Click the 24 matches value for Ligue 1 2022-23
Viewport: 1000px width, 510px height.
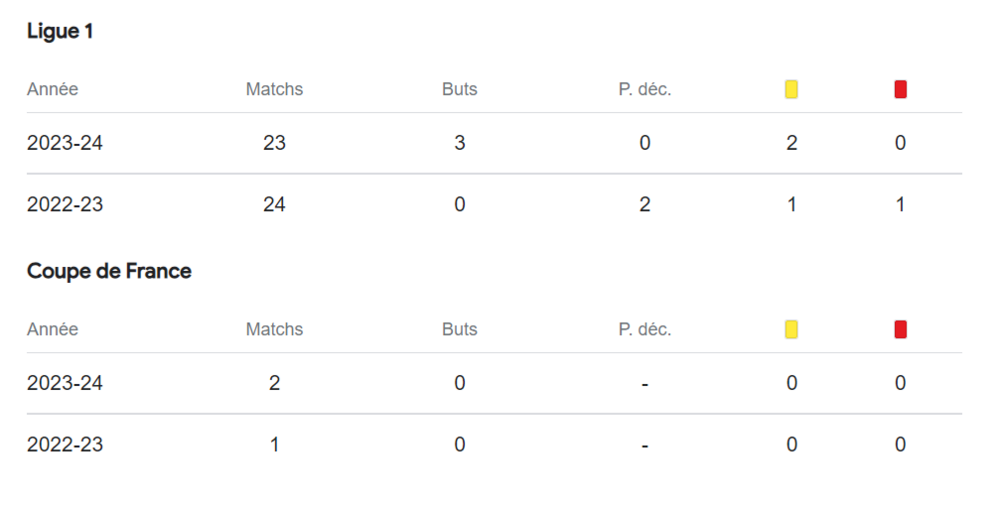point(274,205)
